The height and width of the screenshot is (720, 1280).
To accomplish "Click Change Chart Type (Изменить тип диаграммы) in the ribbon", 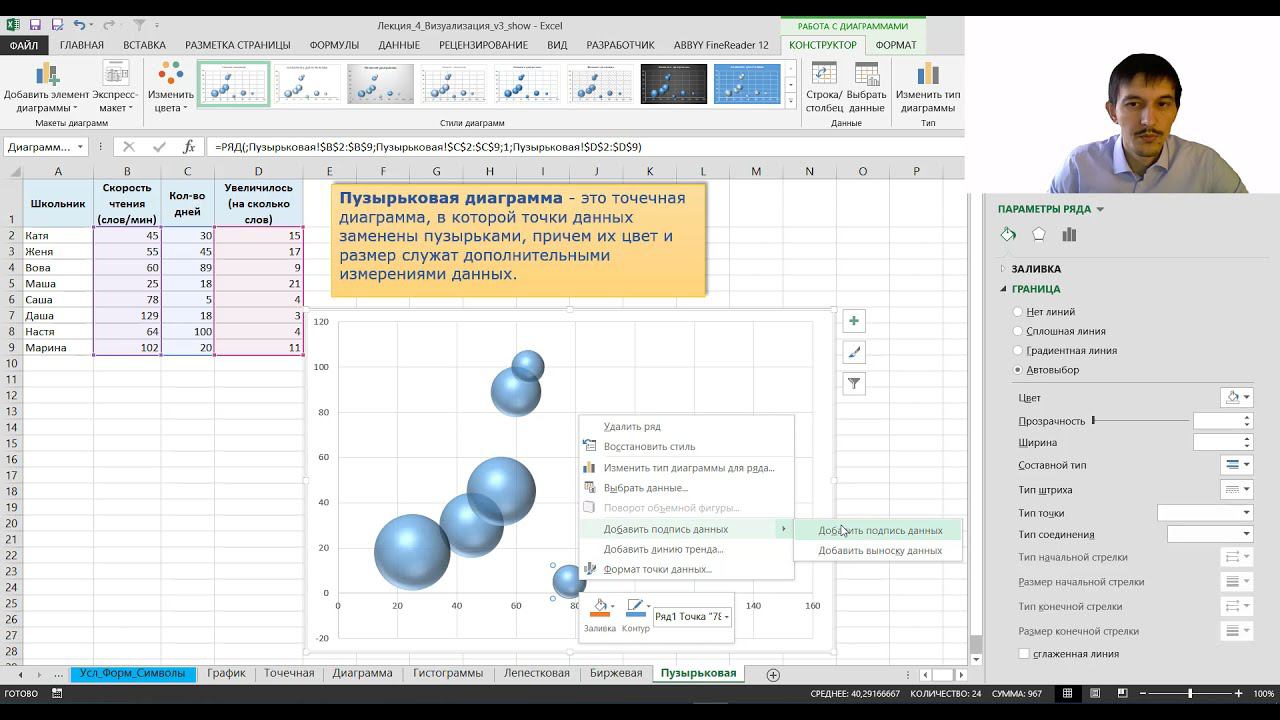I will click(927, 88).
